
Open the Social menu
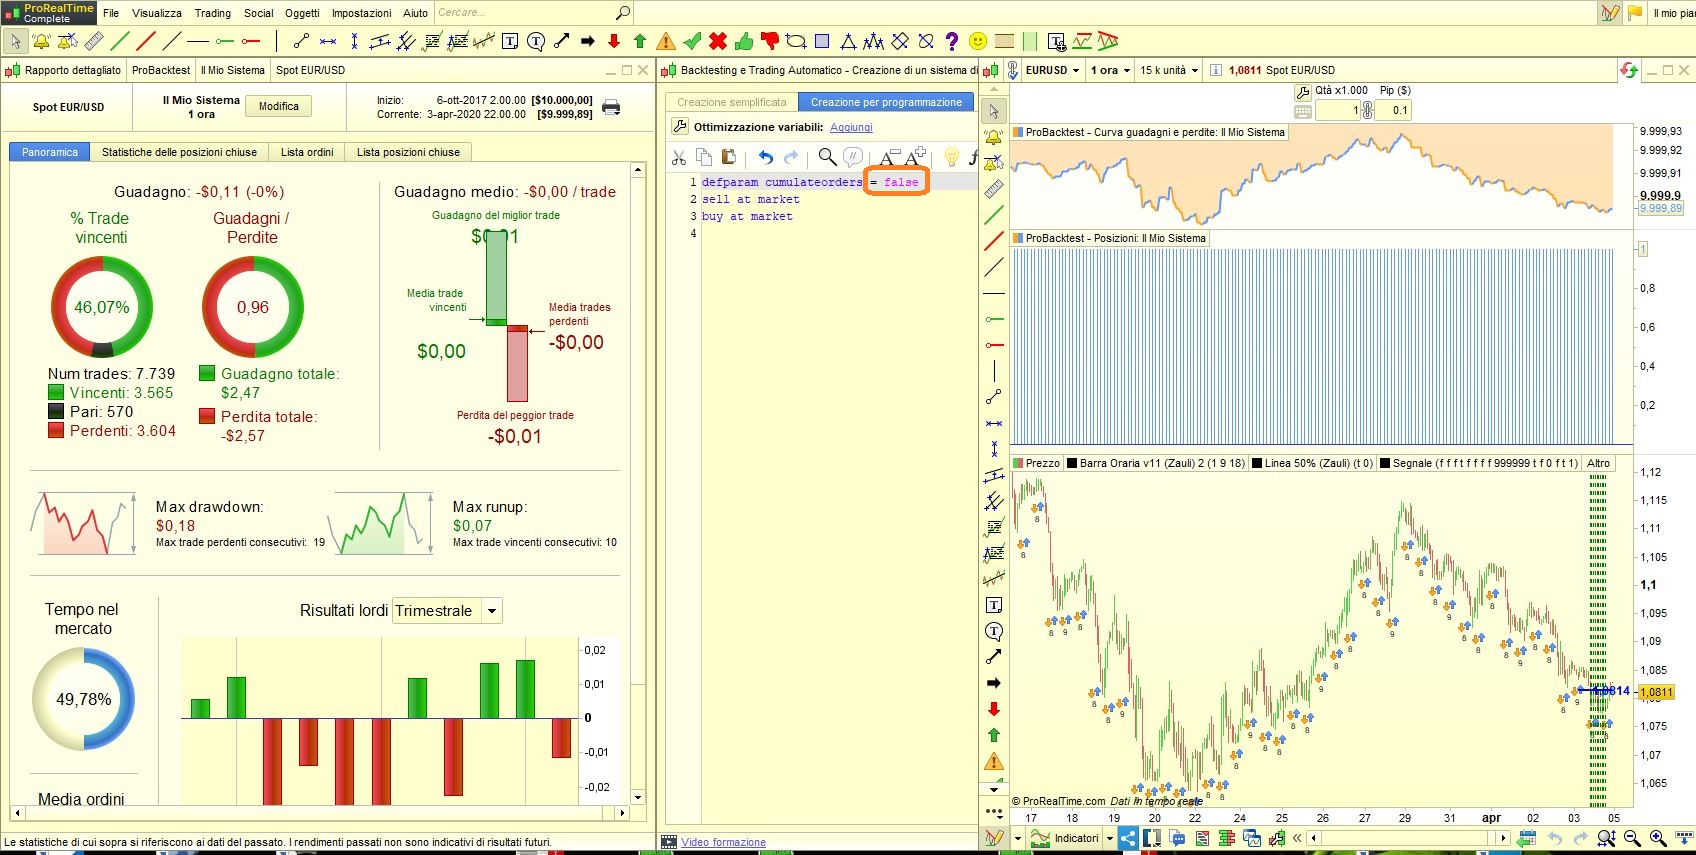(259, 13)
